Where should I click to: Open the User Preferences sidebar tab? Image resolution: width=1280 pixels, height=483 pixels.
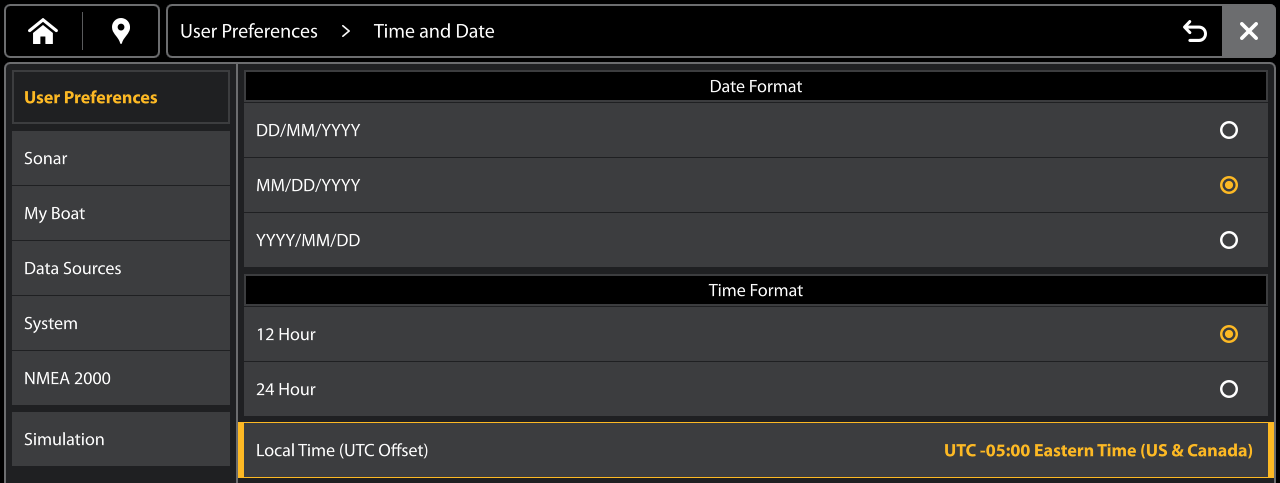[x=121, y=97]
